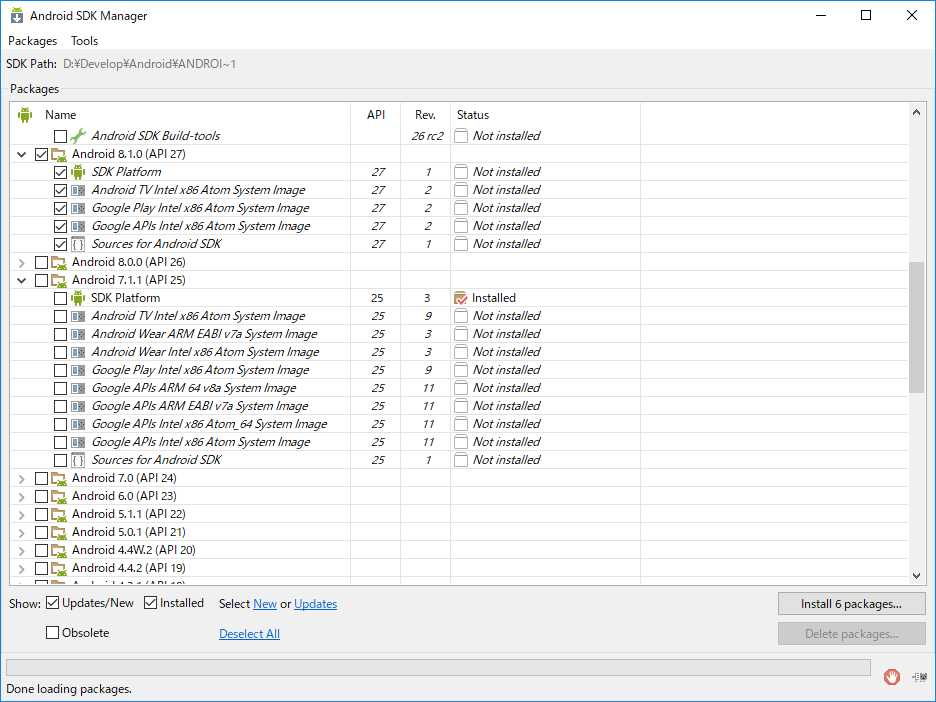The image size is (936, 702).
Task: Click the 'Done loading packages.' status text
Action: point(69,689)
